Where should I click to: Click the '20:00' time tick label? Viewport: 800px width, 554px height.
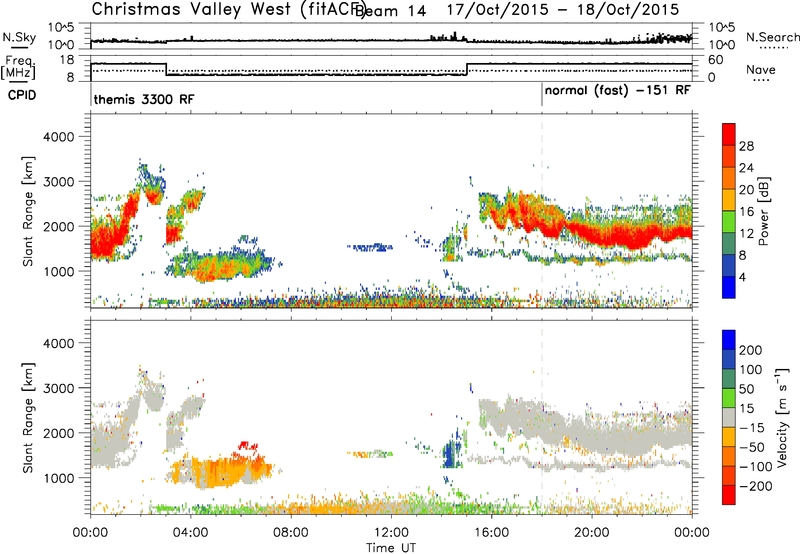point(592,533)
